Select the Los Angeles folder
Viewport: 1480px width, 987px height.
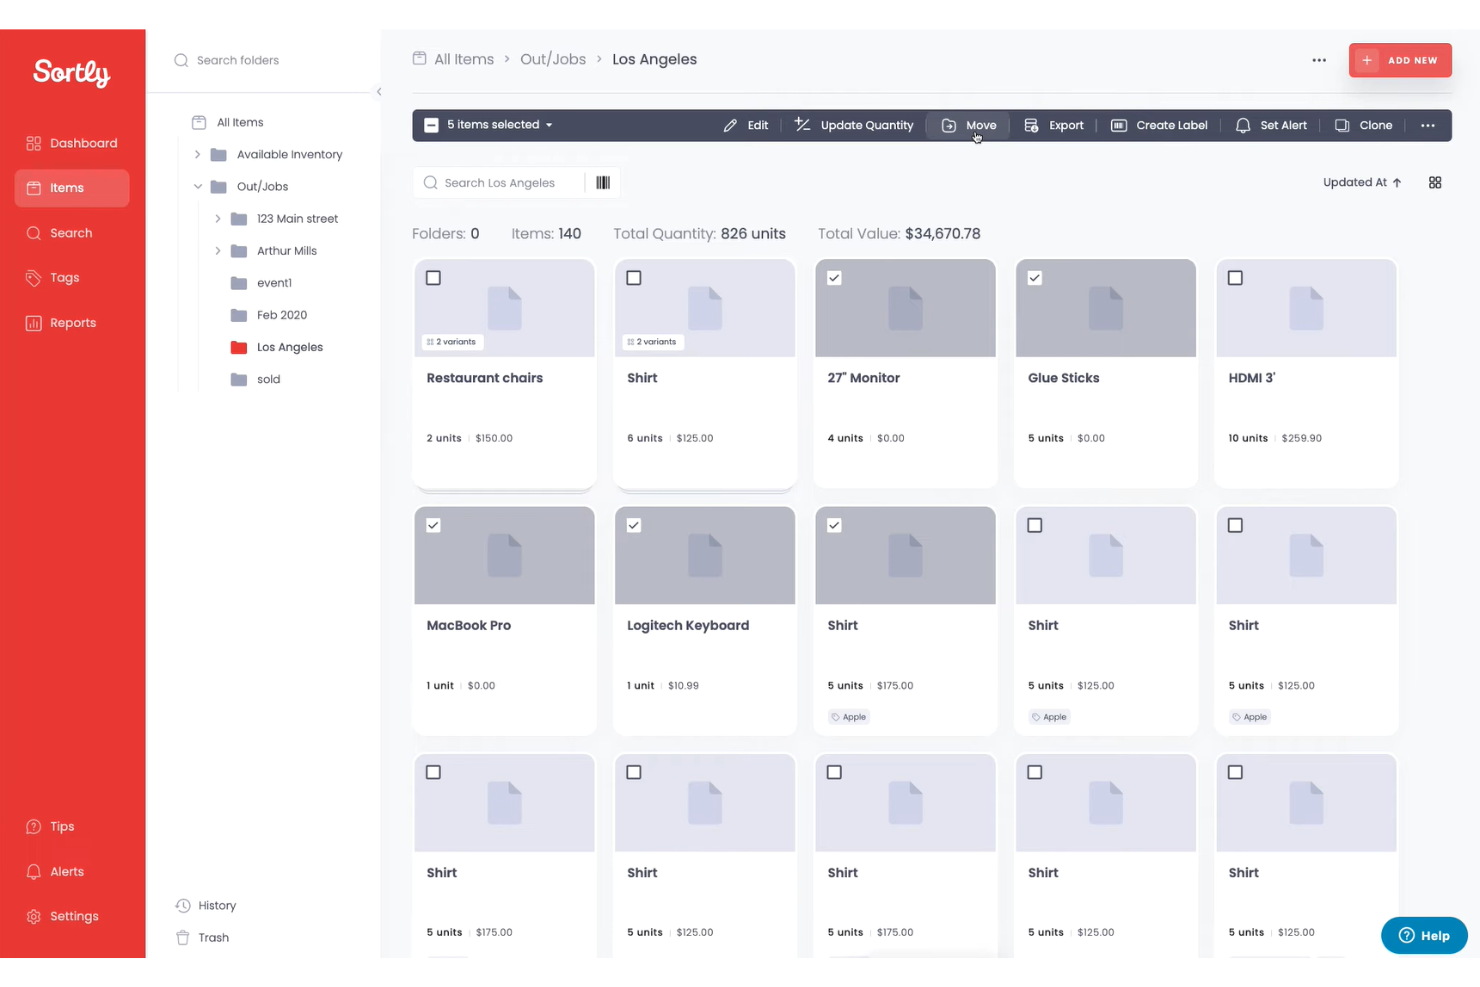click(x=289, y=347)
